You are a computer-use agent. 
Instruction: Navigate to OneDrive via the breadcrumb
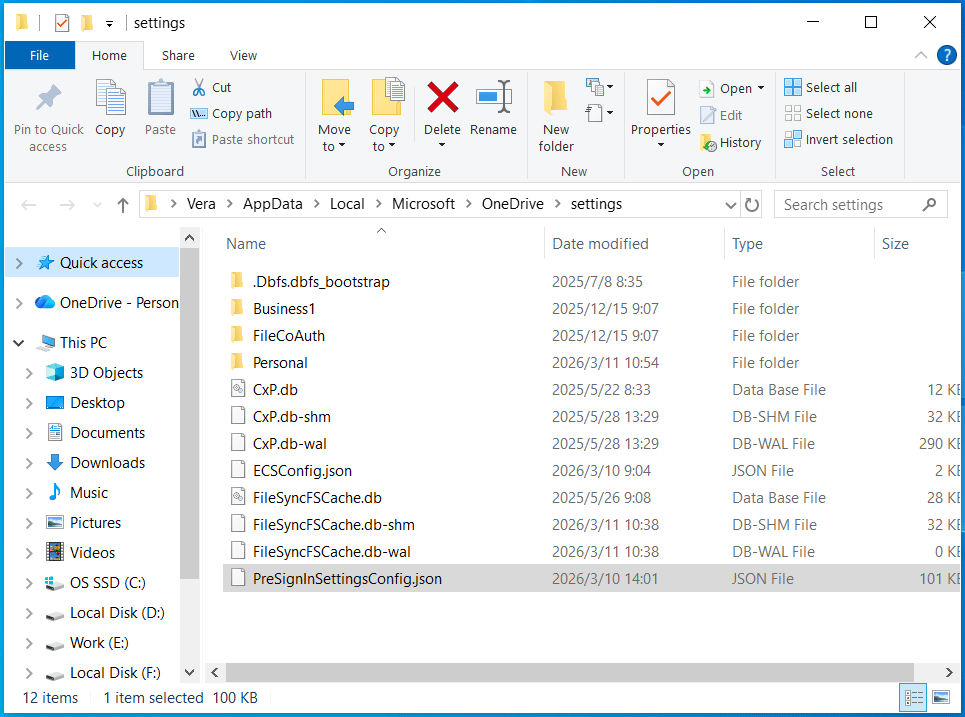tap(511, 203)
